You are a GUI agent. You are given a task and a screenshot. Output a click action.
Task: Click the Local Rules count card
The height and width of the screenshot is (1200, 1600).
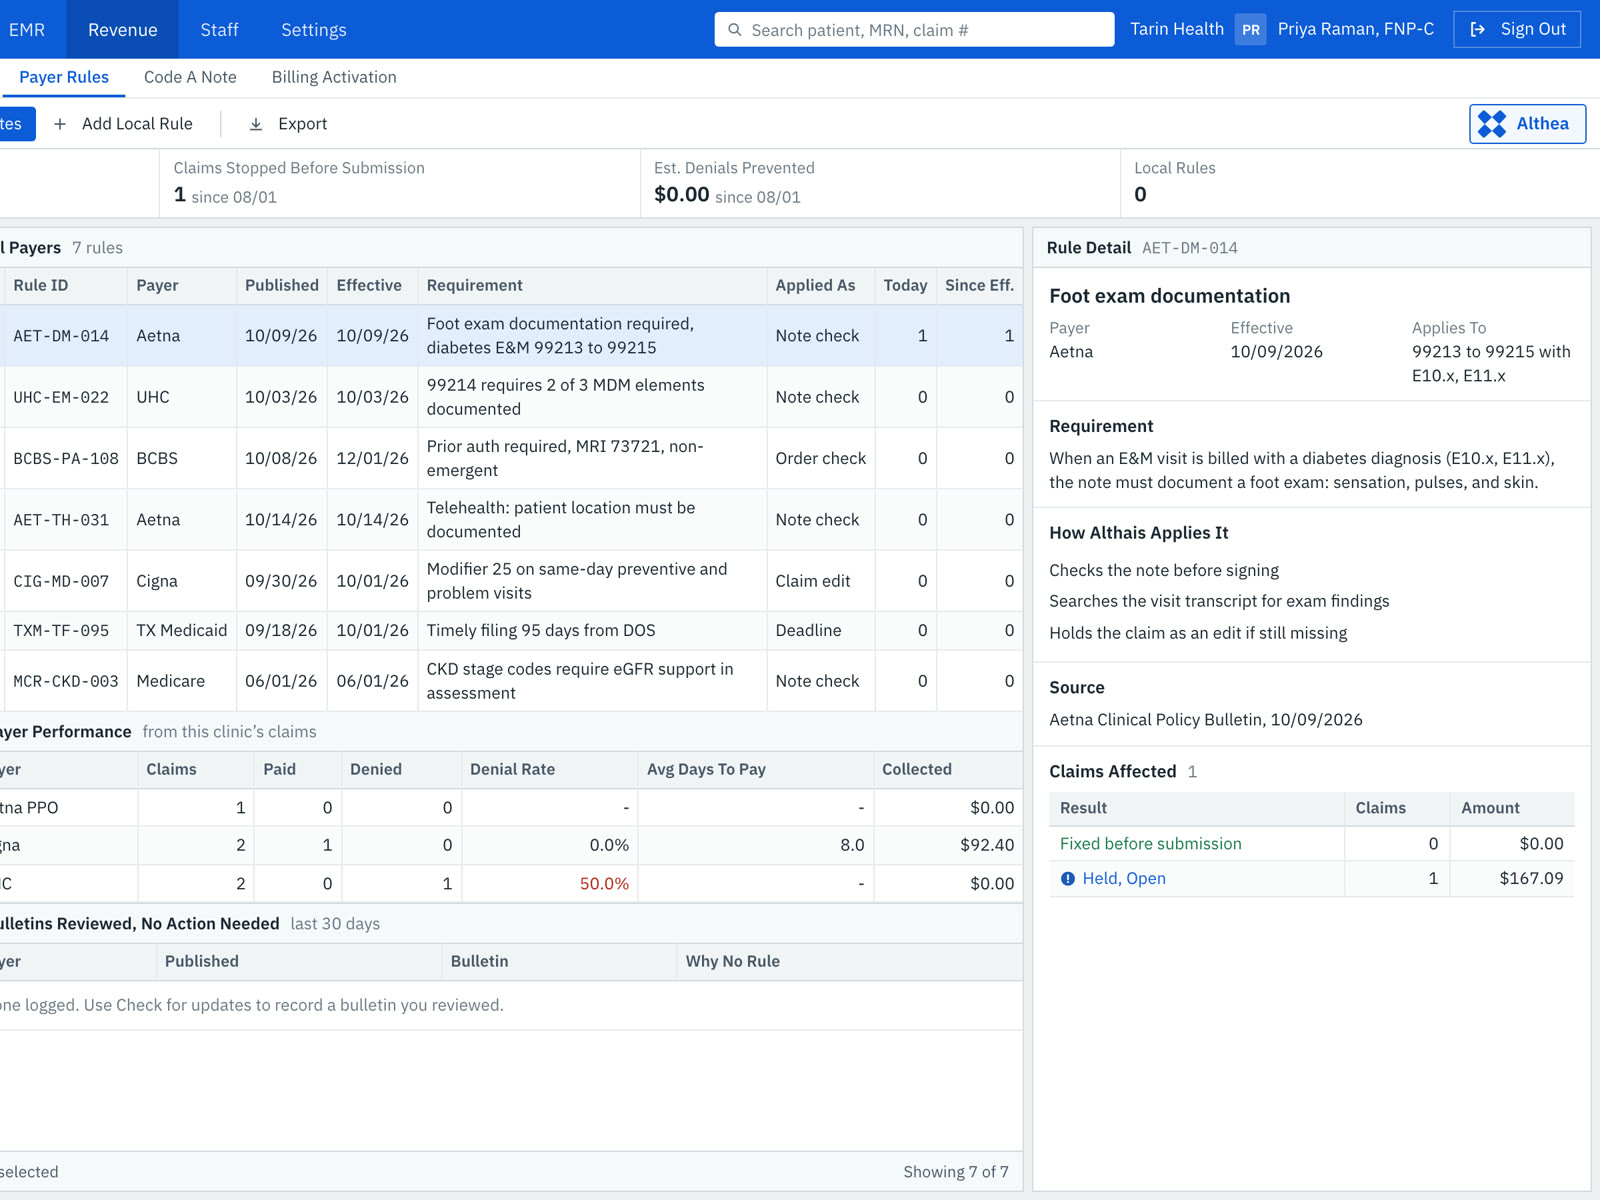[1360, 183]
